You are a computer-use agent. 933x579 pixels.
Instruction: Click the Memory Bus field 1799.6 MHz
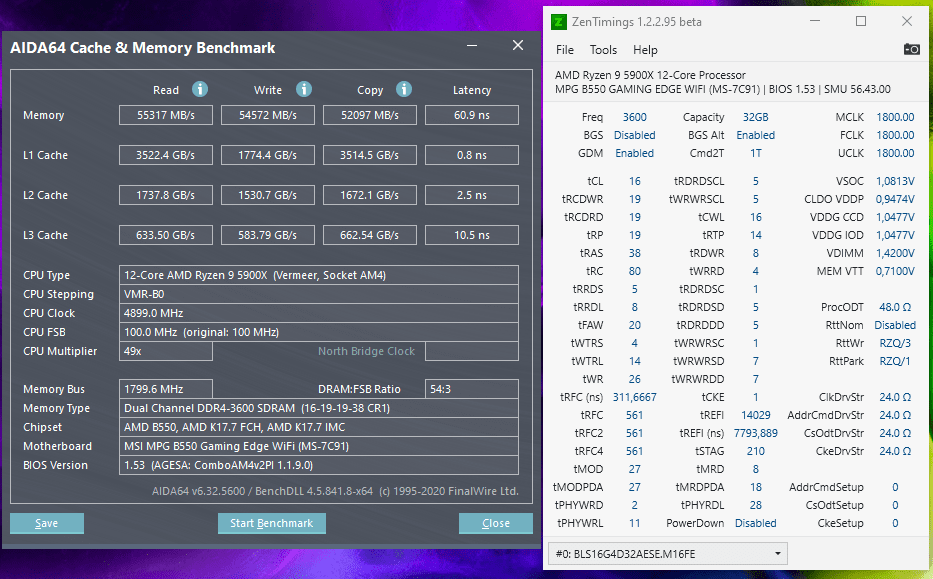tap(166, 389)
